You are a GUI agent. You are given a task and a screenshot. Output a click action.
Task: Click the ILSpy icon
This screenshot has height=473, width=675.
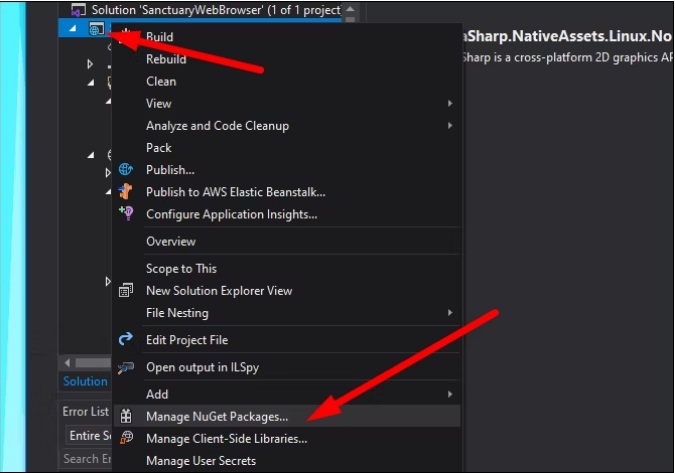126,367
